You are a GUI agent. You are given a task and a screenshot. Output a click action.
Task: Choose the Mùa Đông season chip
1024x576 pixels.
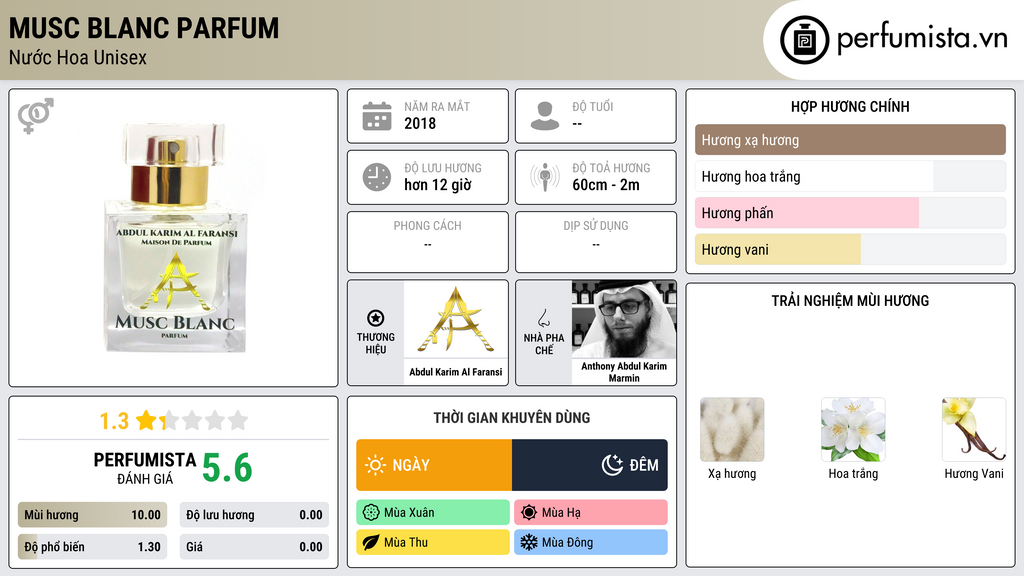click(x=591, y=542)
